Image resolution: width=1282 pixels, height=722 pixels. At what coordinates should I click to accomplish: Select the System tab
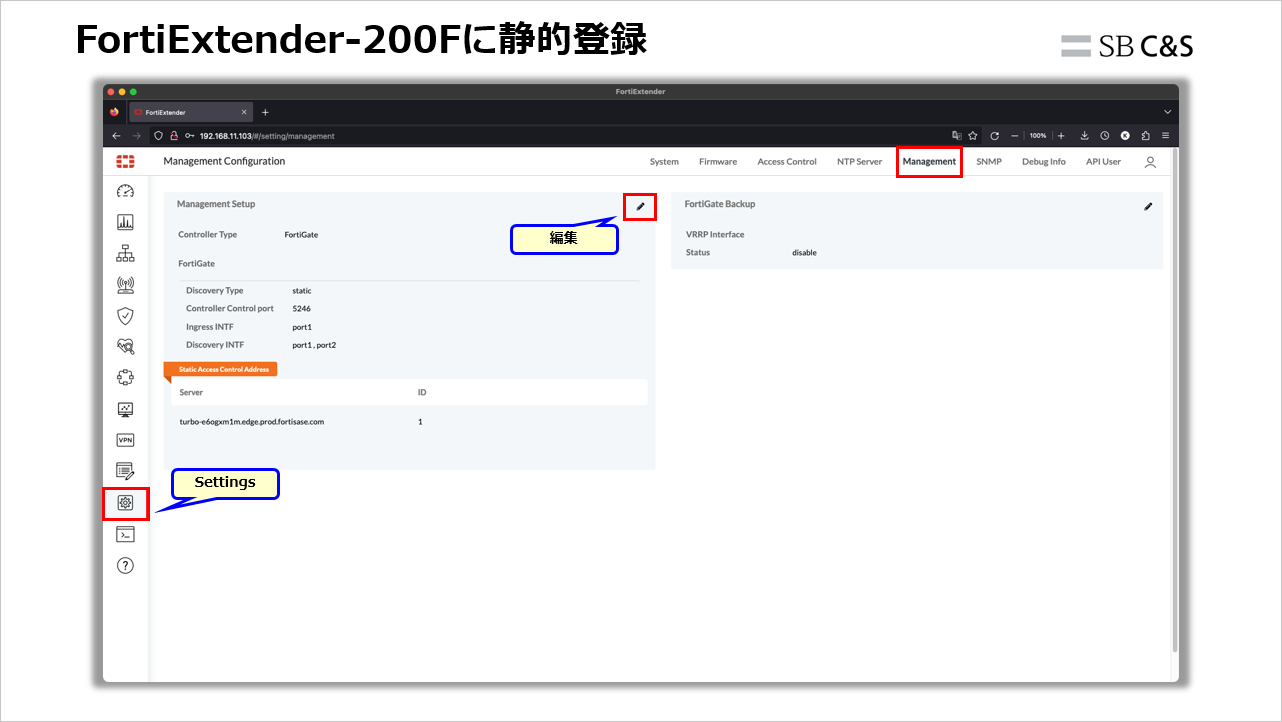pyautogui.click(x=664, y=161)
